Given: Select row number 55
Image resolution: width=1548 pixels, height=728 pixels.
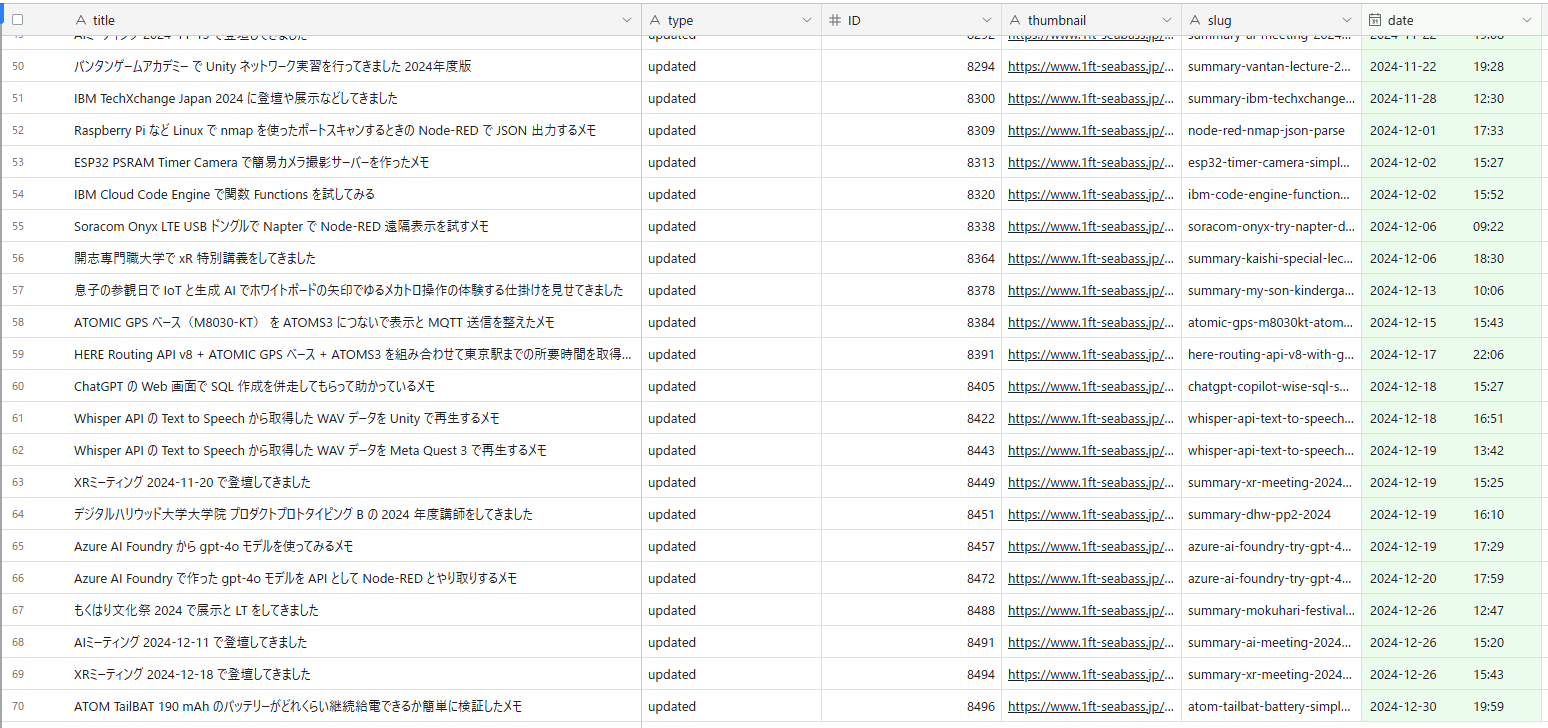Looking at the screenshot, I should point(18,227).
